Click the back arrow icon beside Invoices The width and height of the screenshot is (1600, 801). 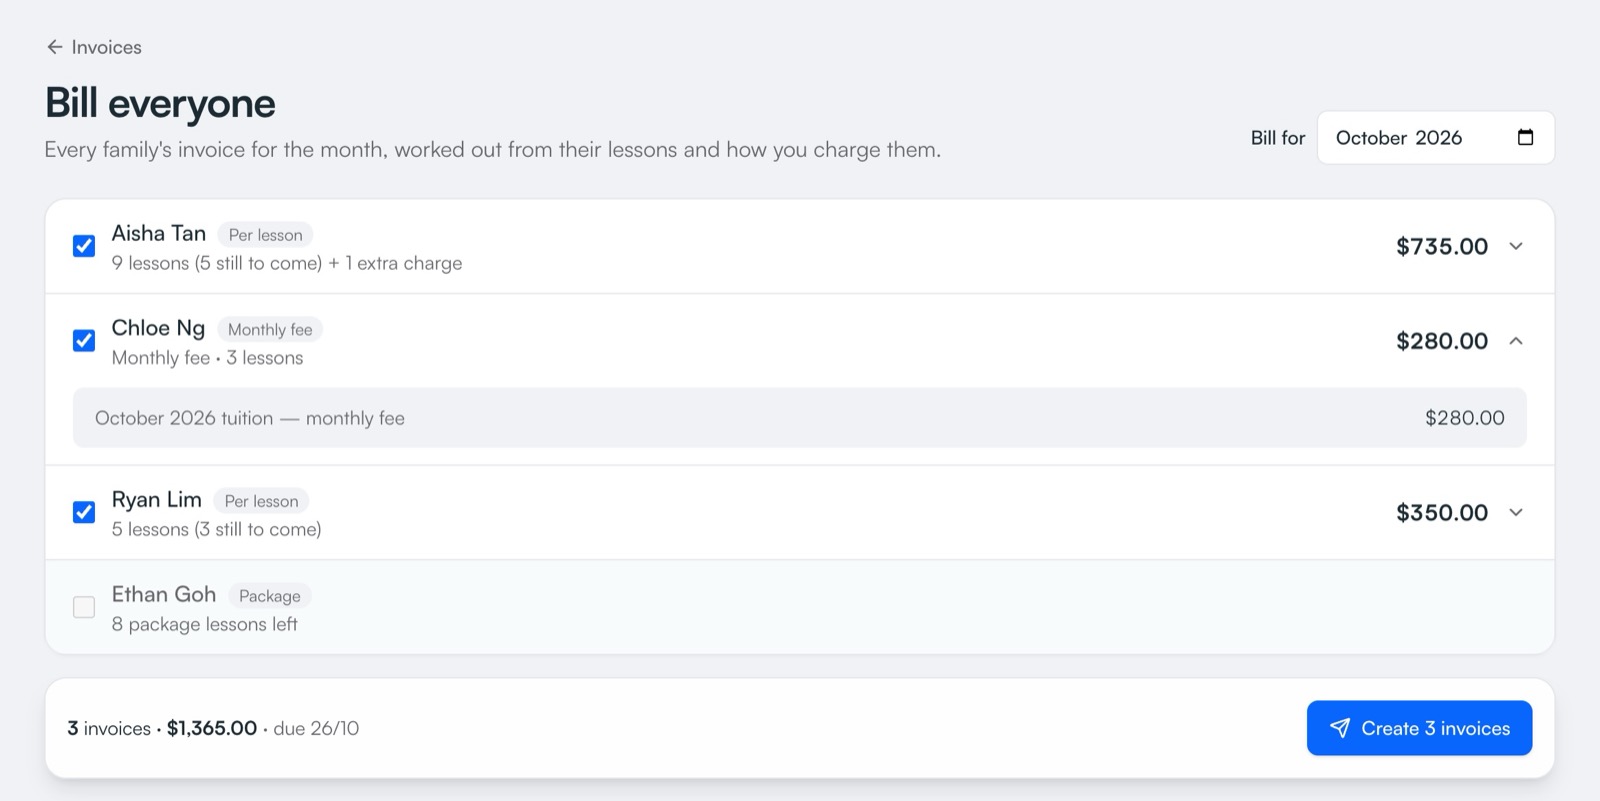[x=55, y=47]
